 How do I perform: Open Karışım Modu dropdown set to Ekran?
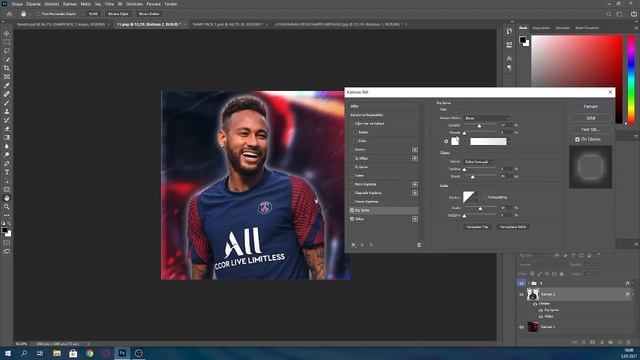coord(487,118)
